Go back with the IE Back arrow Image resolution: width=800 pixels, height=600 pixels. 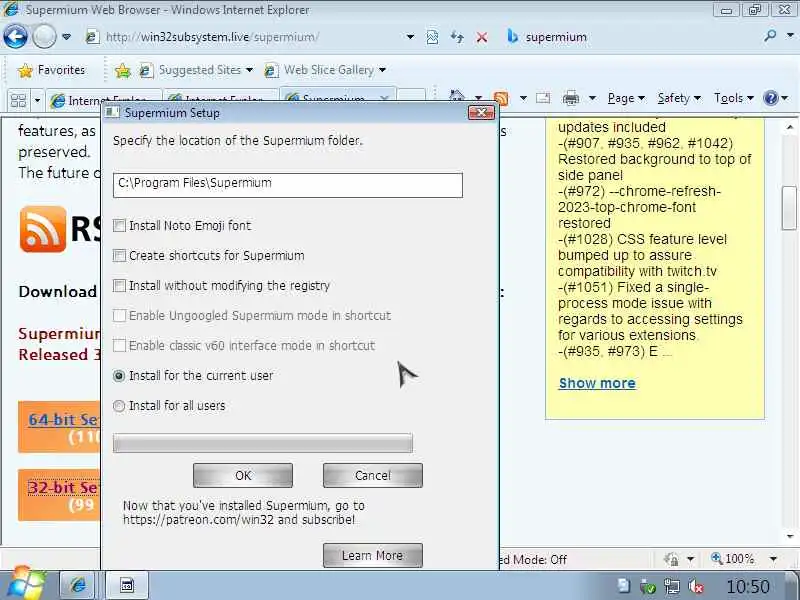pyautogui.click(x=15, y=37)
